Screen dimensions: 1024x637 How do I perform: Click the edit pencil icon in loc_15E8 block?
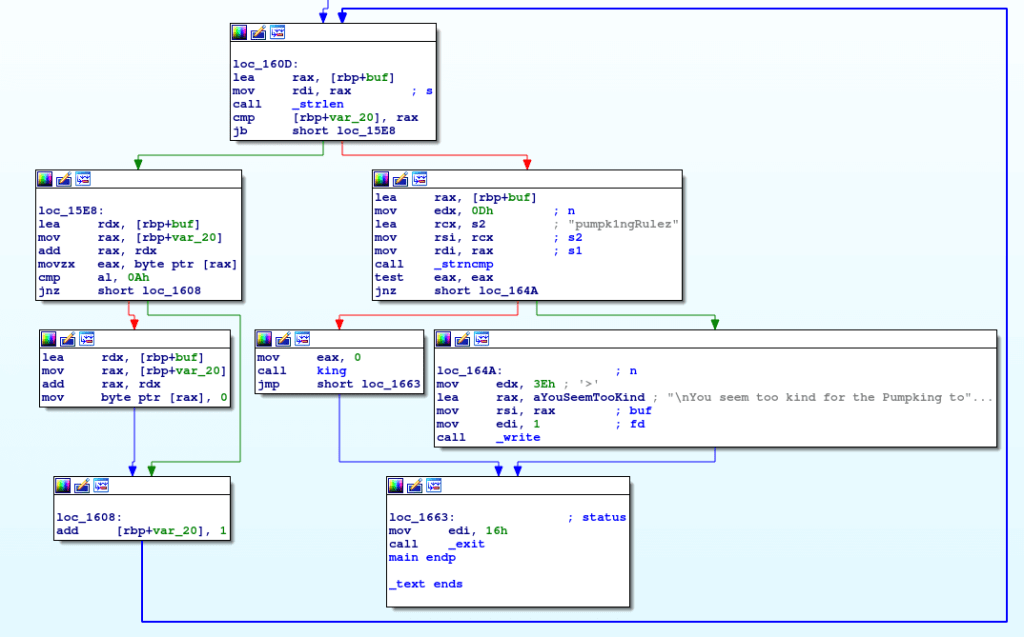pos(63,179)
